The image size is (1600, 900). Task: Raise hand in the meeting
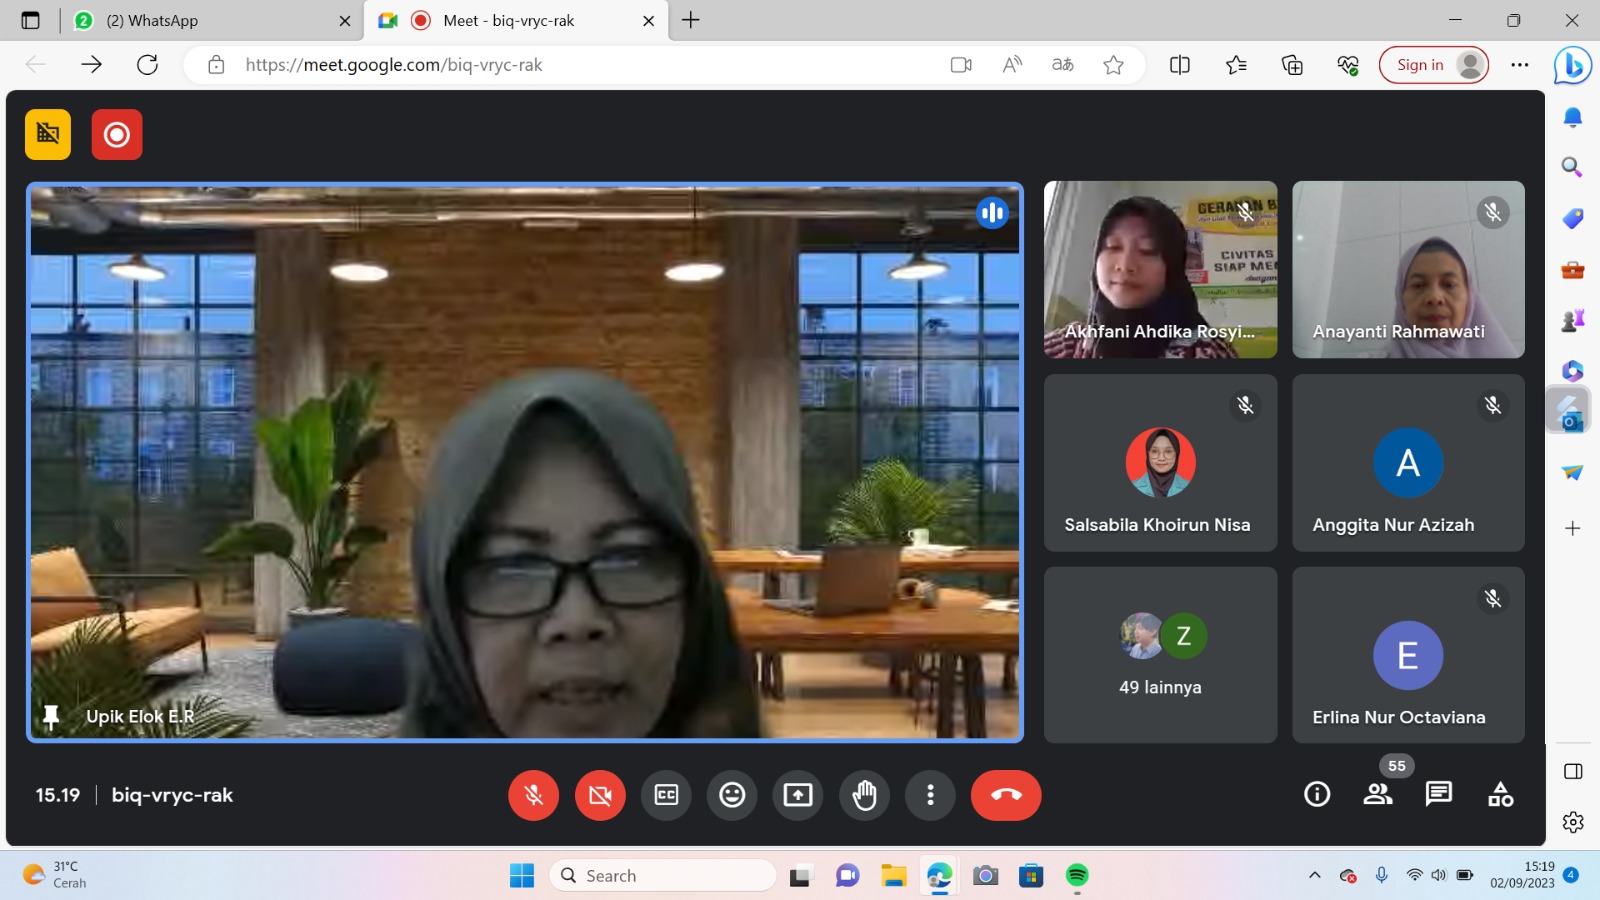pyautogui.click(x=864, y=795)
